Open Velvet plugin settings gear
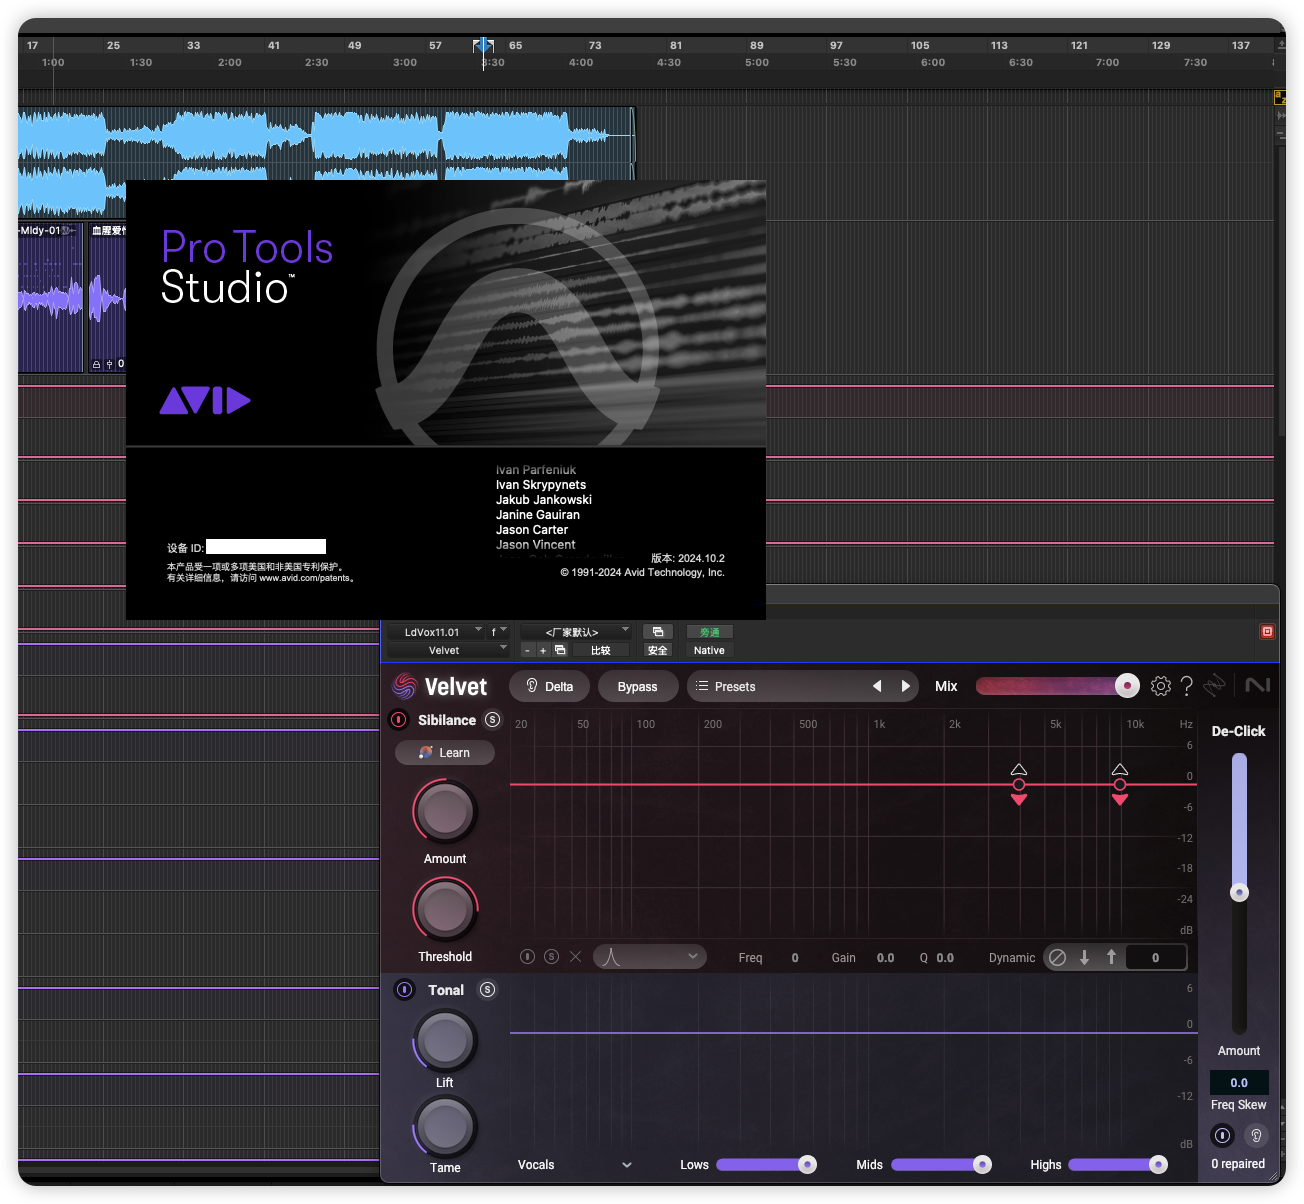1304x1204 pixels. click(x=1160, y=686)
